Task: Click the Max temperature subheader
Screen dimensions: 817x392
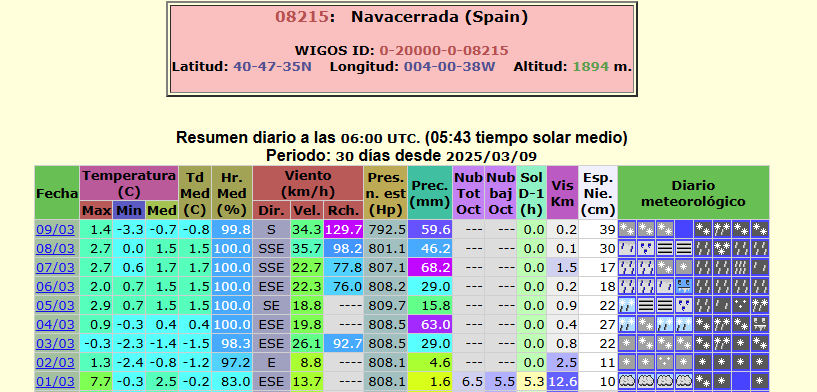Action: point(96,211)
